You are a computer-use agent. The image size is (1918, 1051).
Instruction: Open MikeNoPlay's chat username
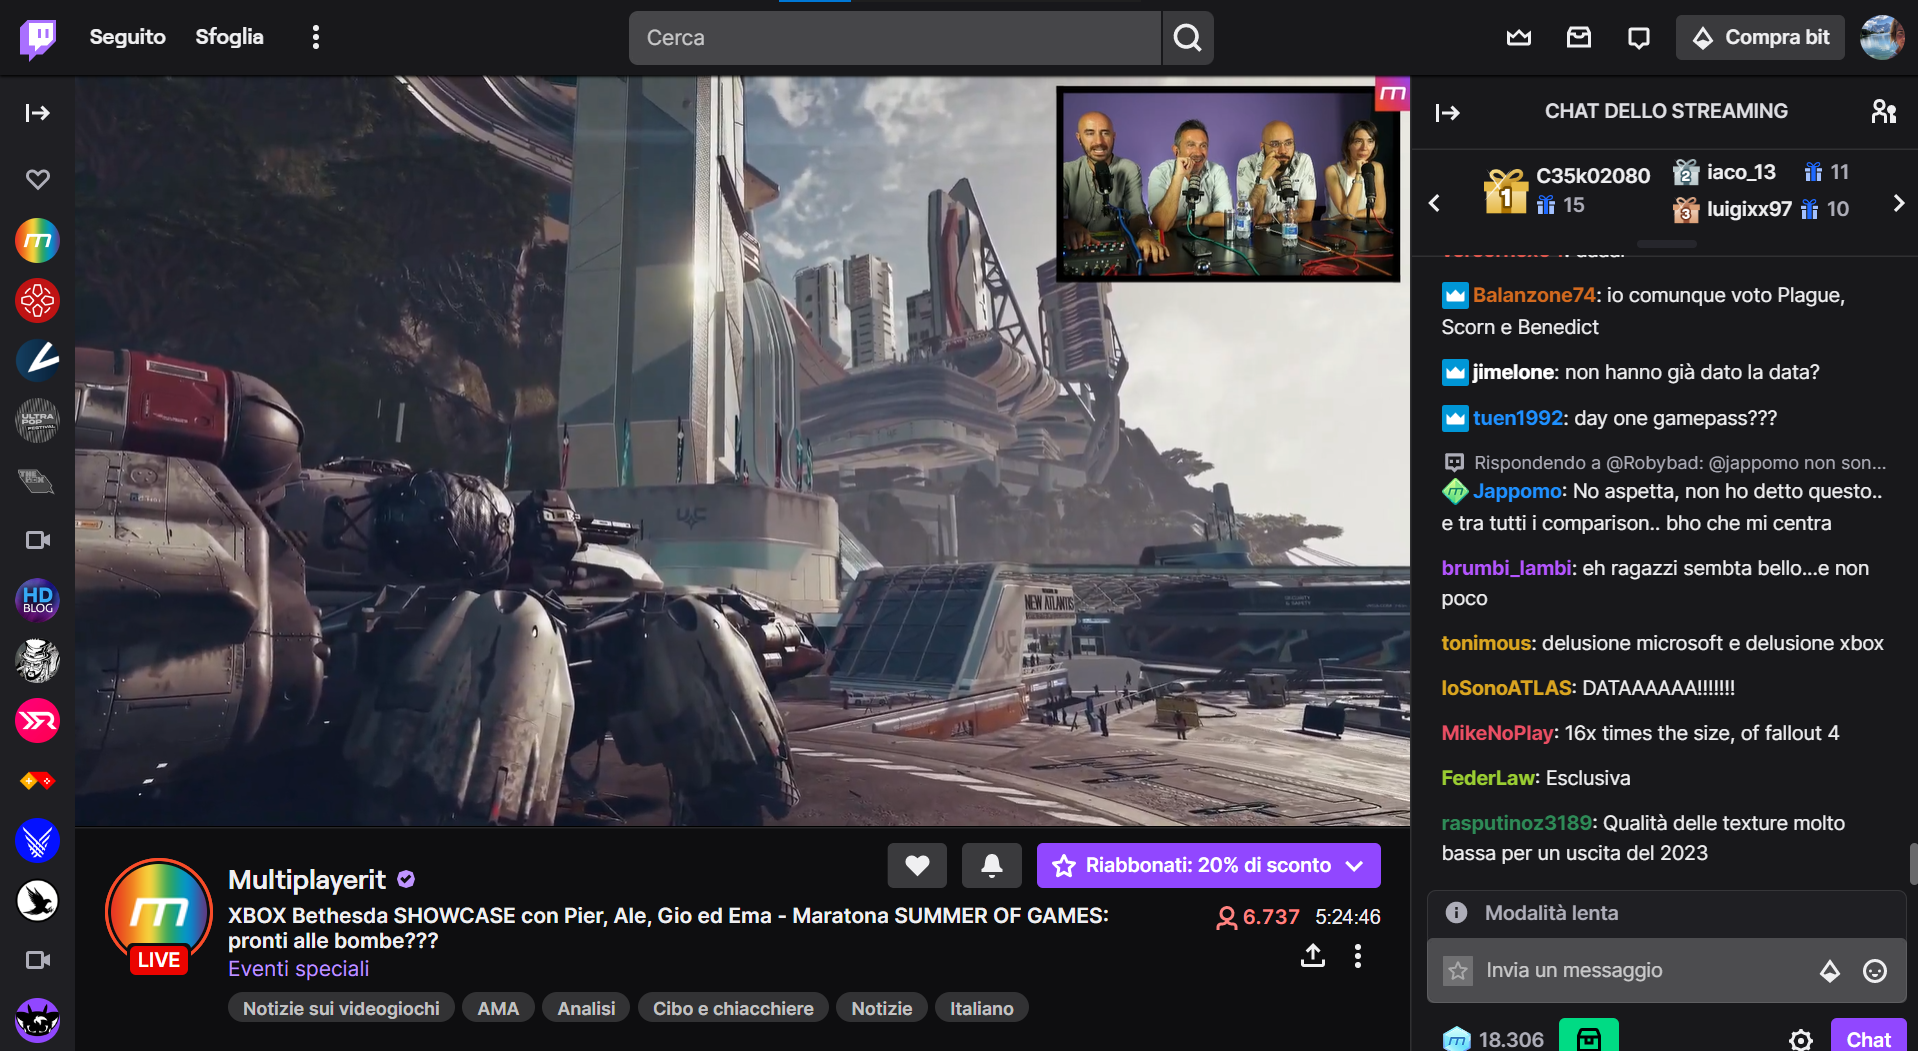coord(1497,733)
